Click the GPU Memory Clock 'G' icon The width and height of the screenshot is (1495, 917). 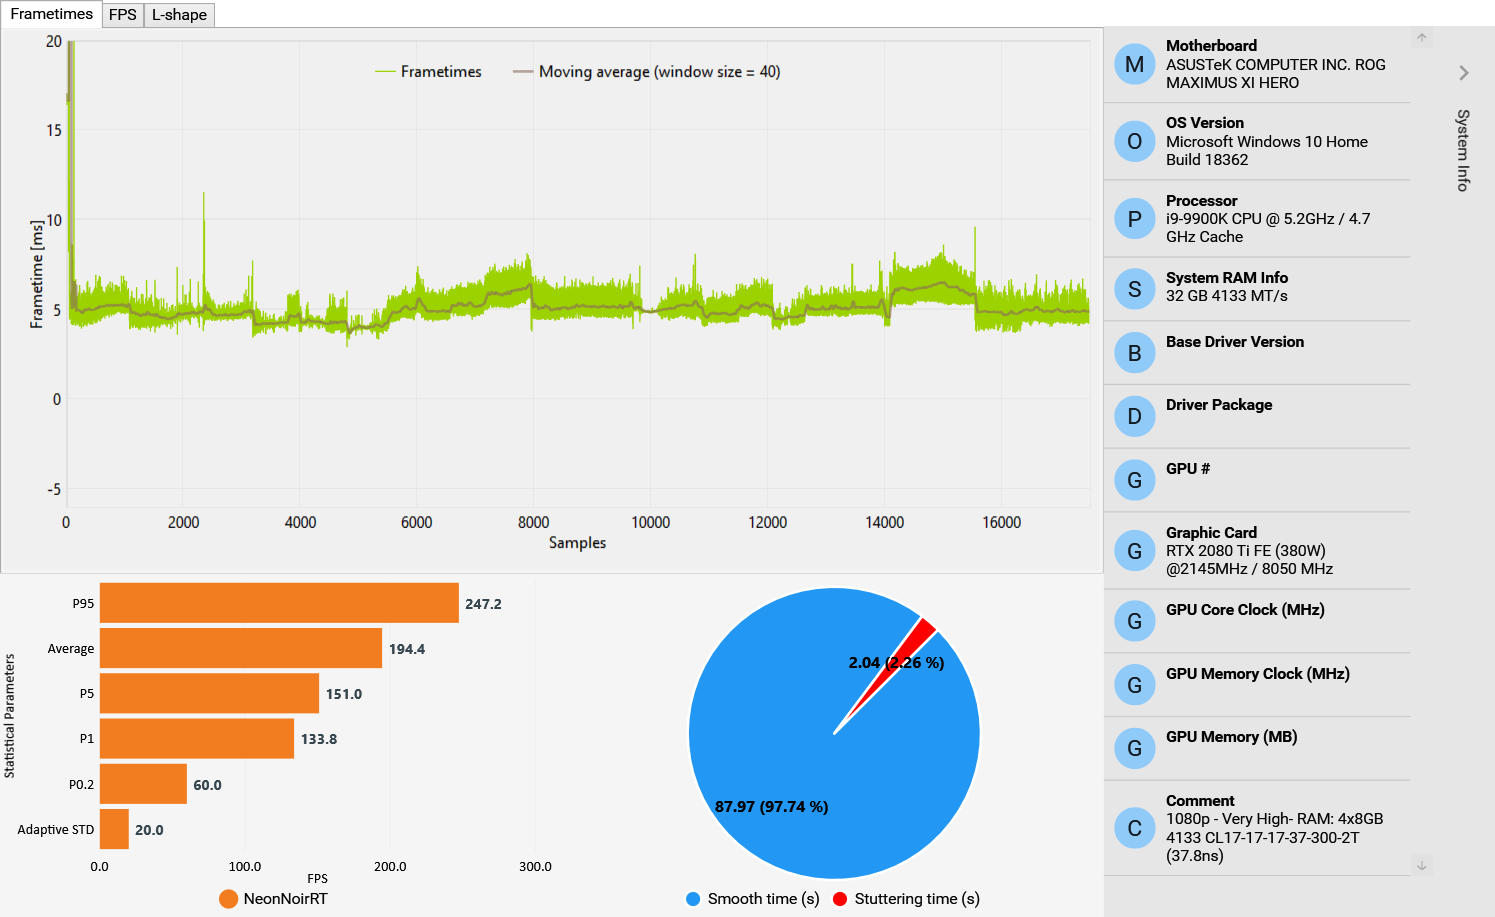pos(1135,685)
